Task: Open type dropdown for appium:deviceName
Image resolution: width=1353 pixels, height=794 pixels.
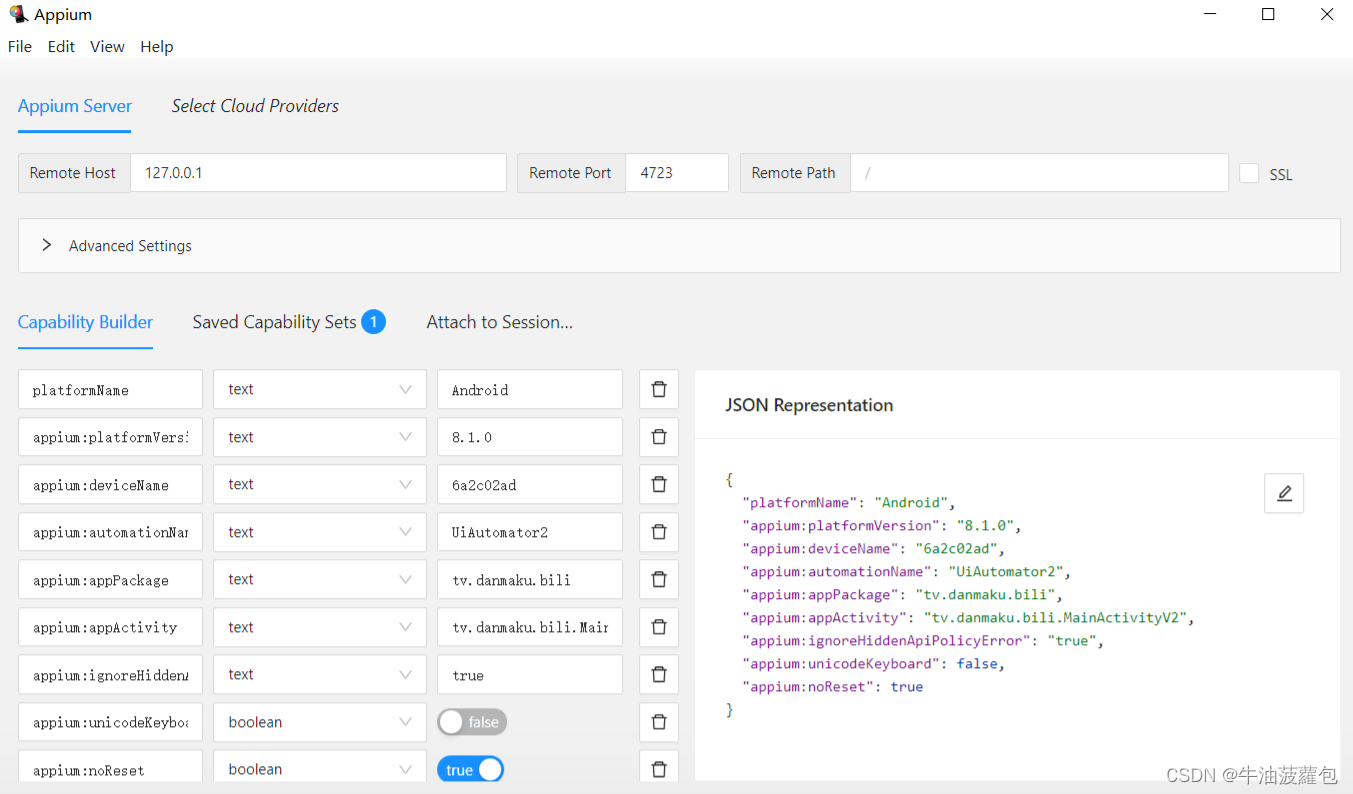Action: pyautogui.click(x=320, y=484)
